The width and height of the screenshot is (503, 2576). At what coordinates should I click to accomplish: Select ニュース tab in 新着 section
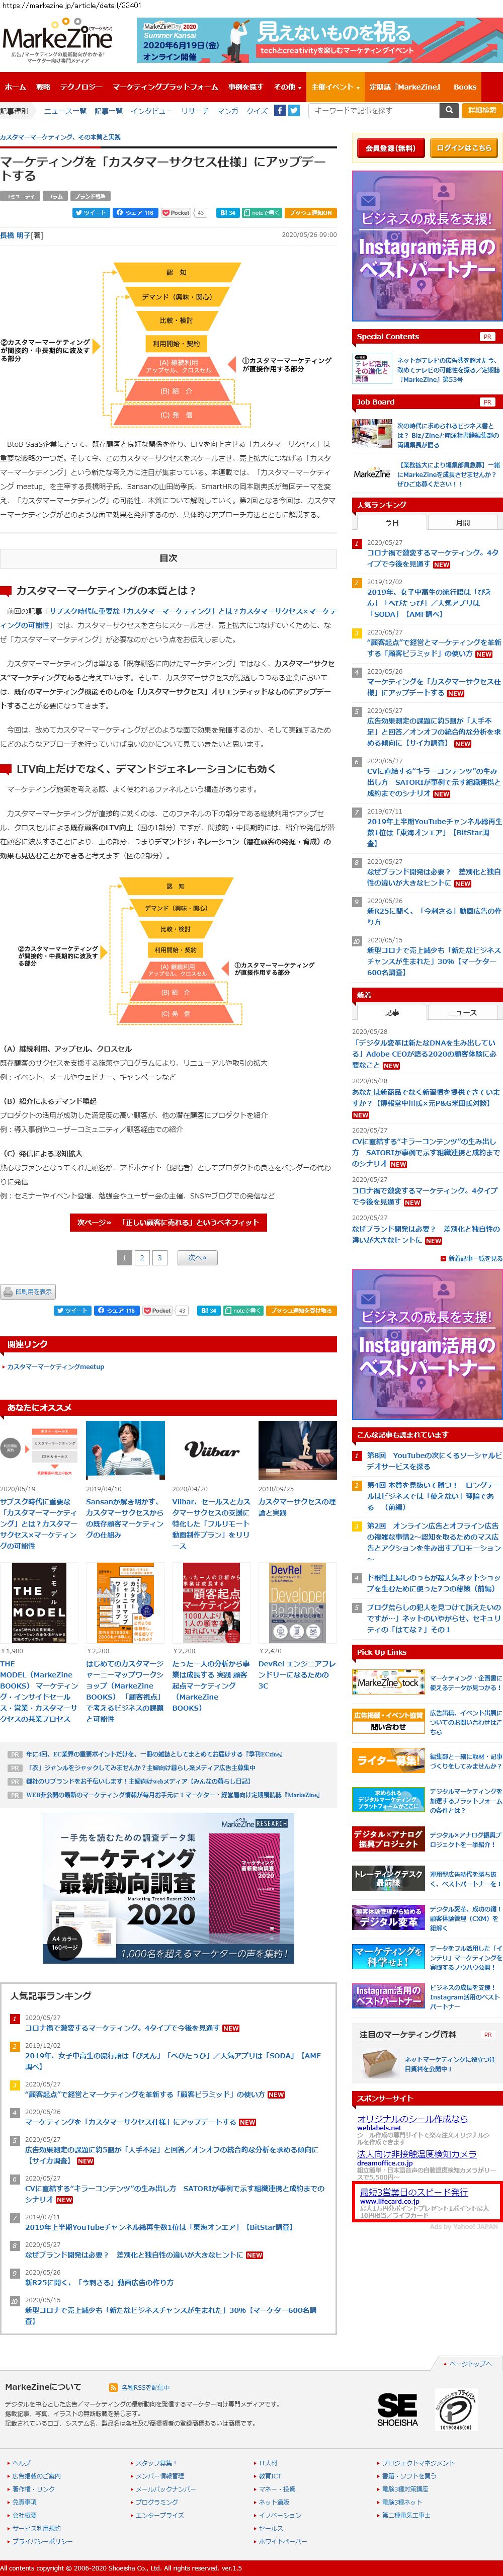tap(463, 1012)
